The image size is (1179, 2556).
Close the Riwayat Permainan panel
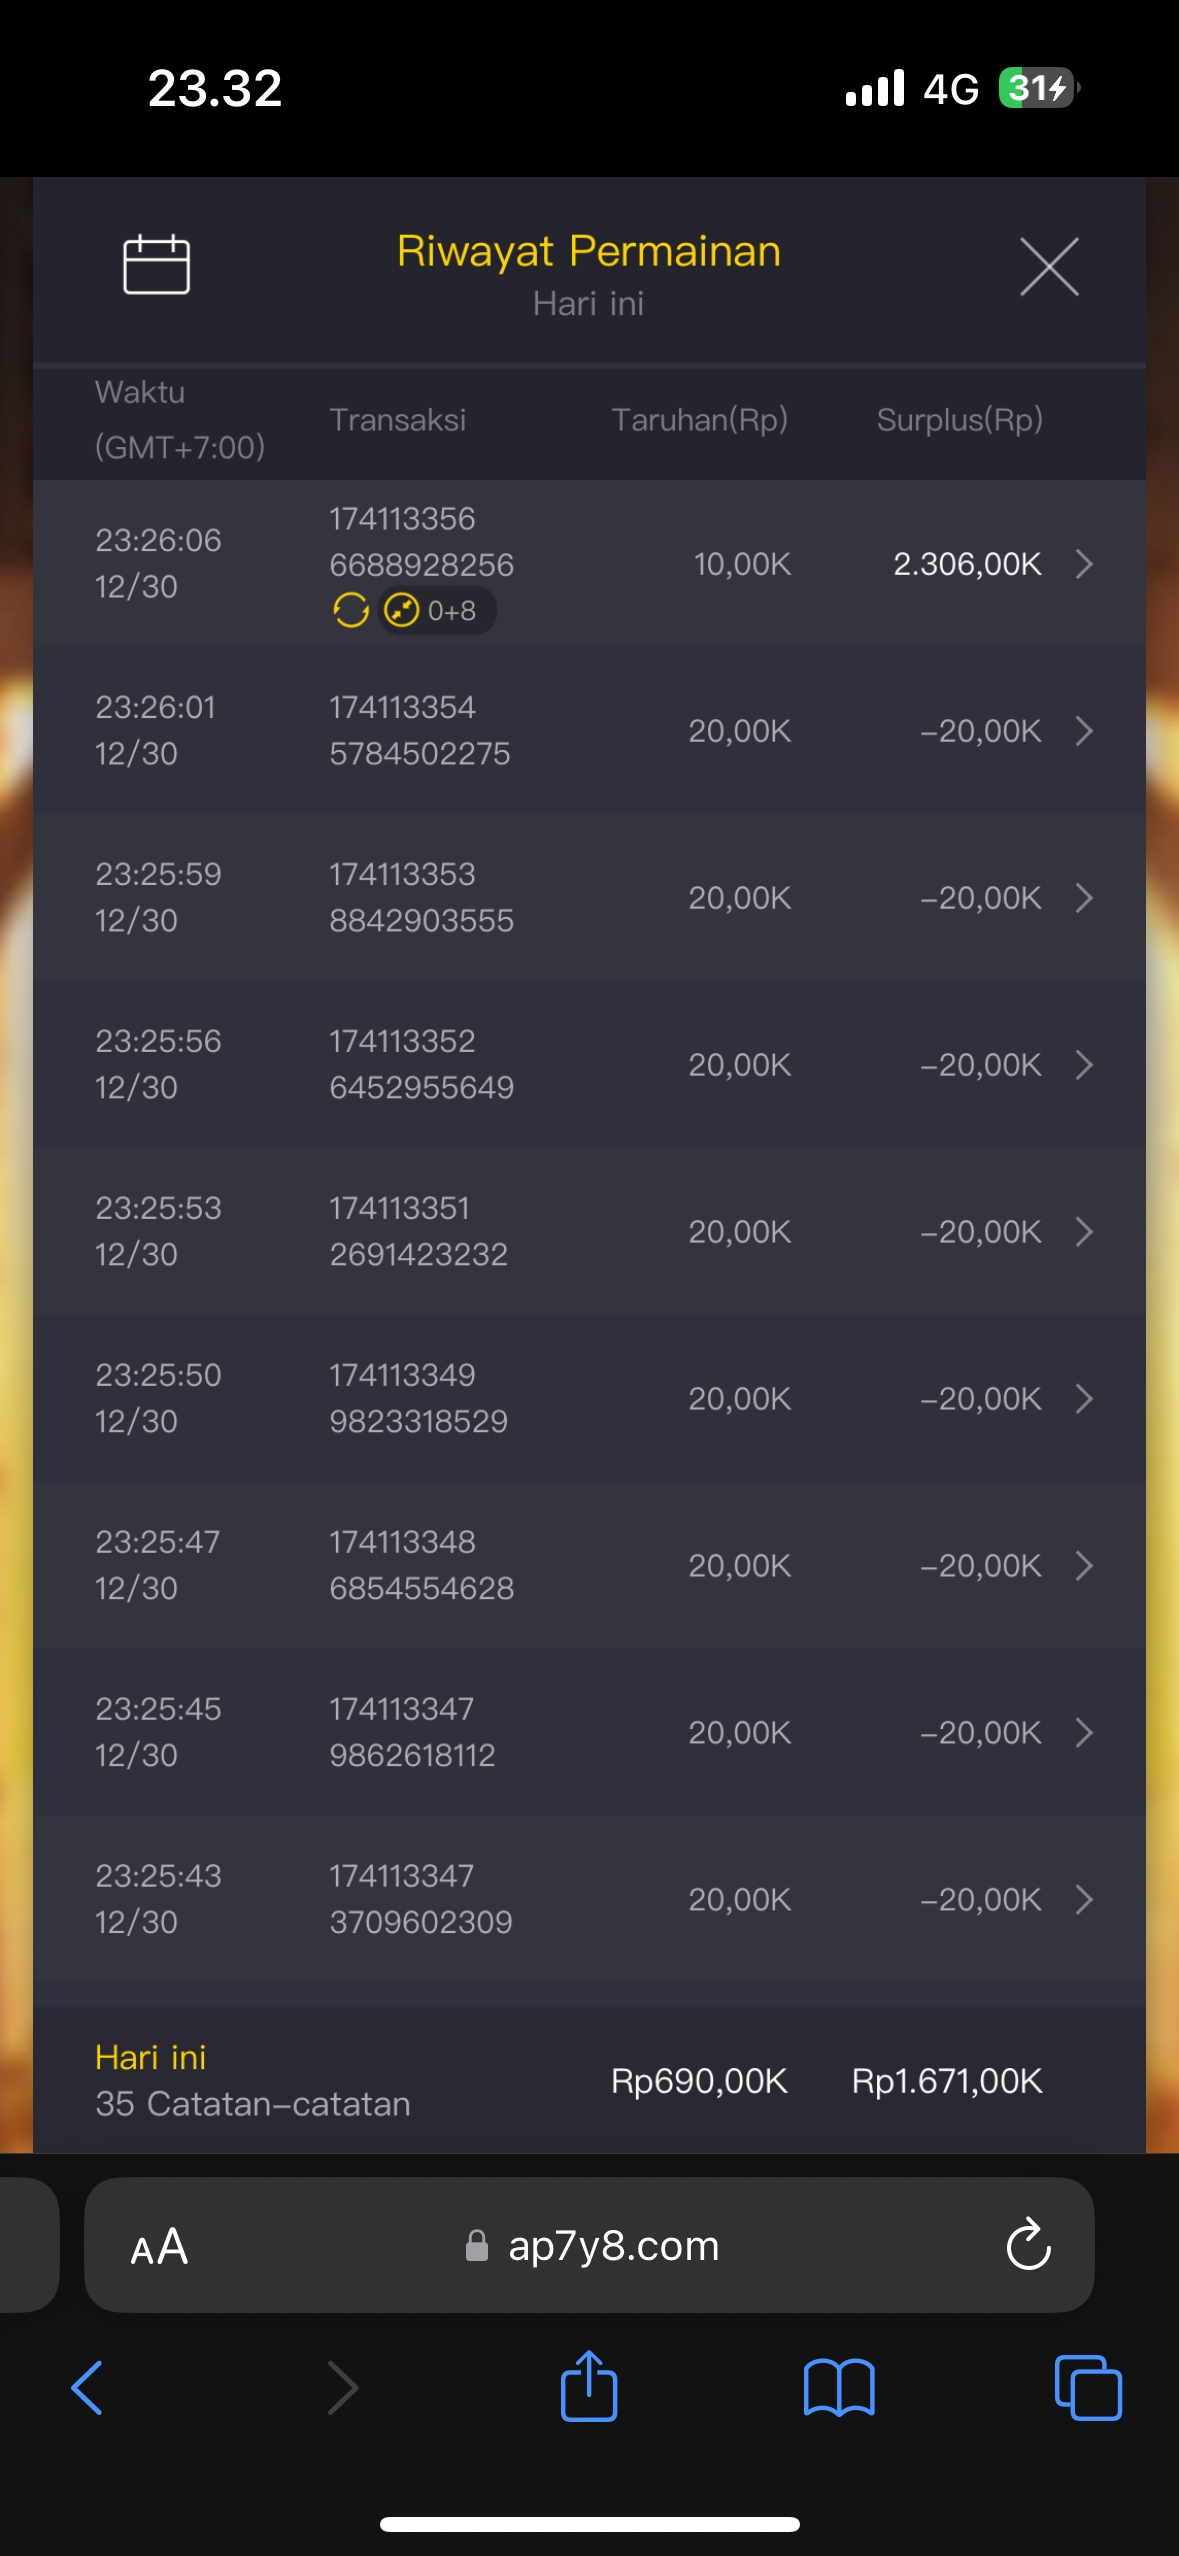click(x=1048, y=267)
